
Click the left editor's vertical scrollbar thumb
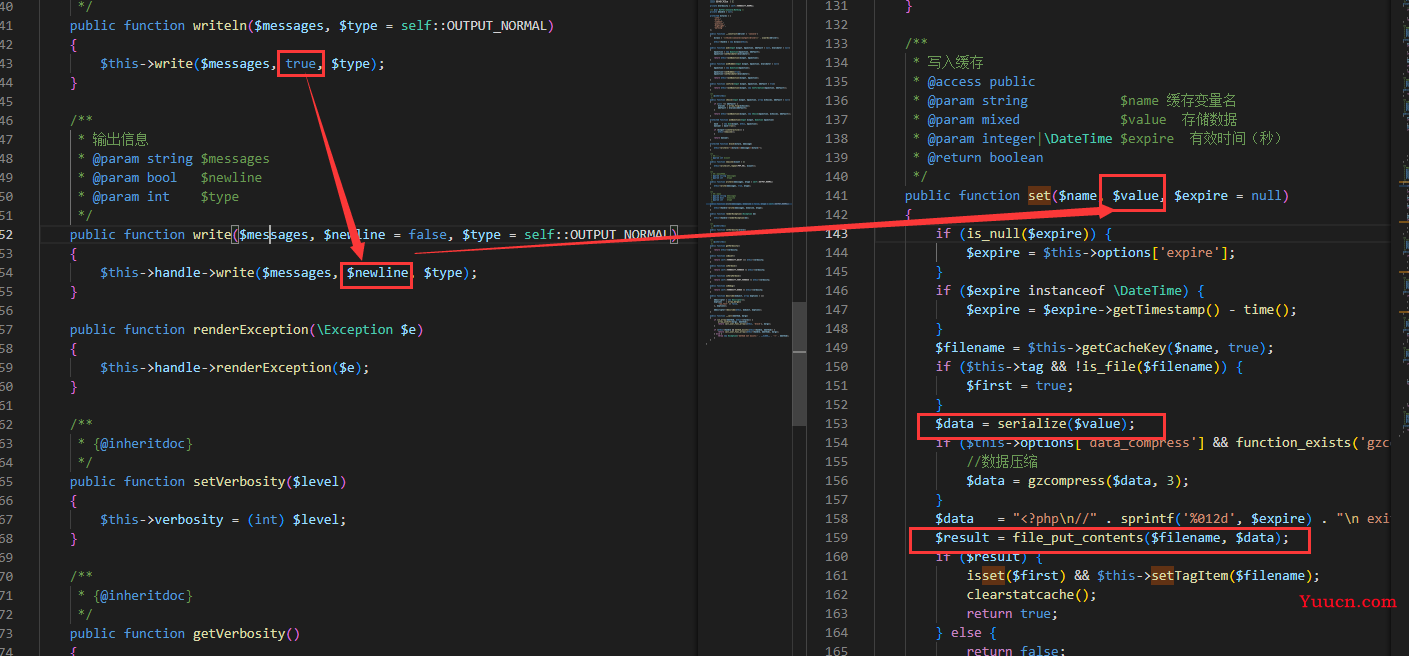[x=799, y=364]
